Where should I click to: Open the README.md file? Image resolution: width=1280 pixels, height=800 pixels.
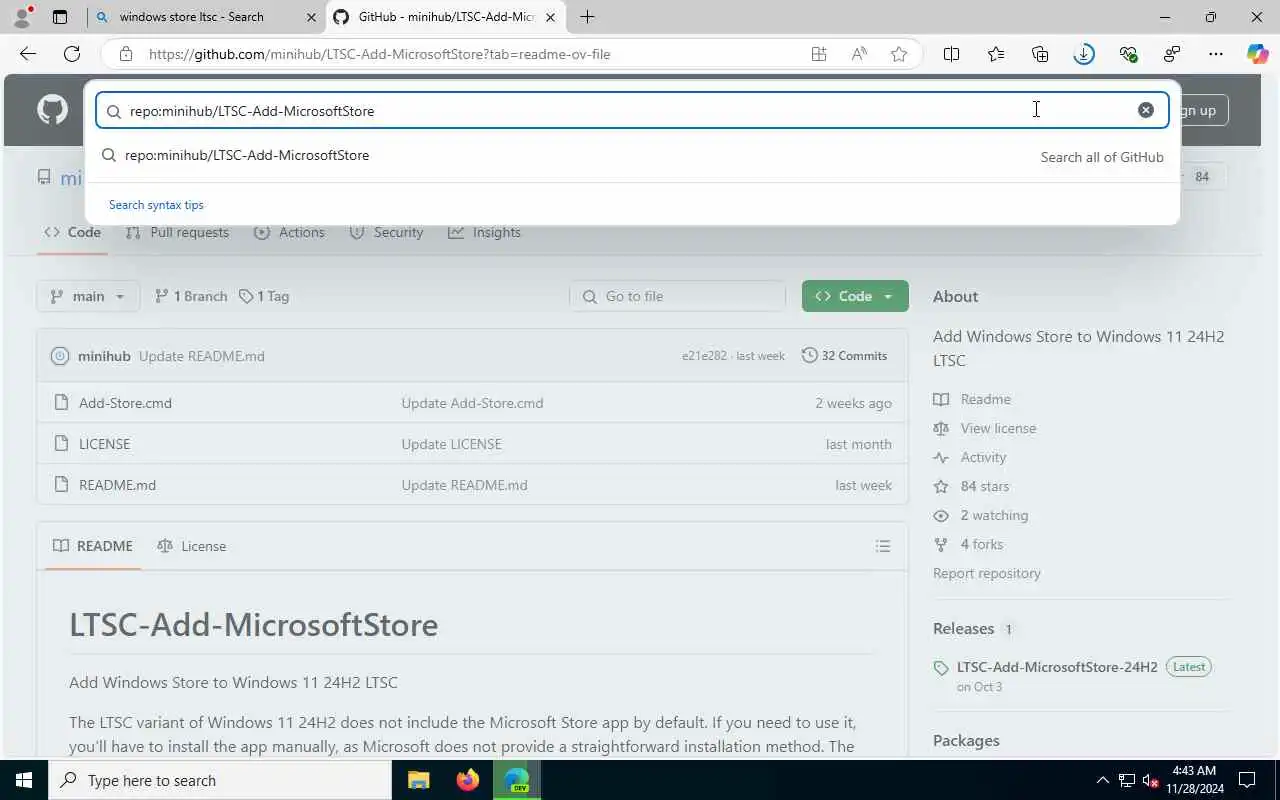point(117,485)
